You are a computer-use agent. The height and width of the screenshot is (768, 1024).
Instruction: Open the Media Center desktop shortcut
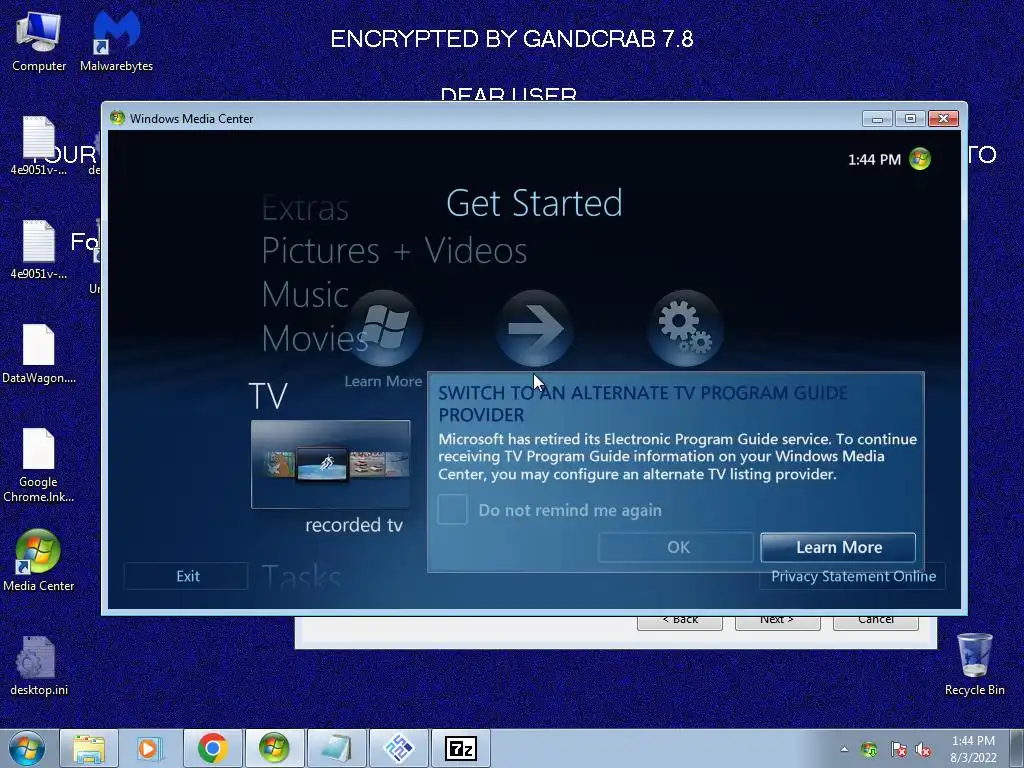pyautogui.click(x=39, y=560)
